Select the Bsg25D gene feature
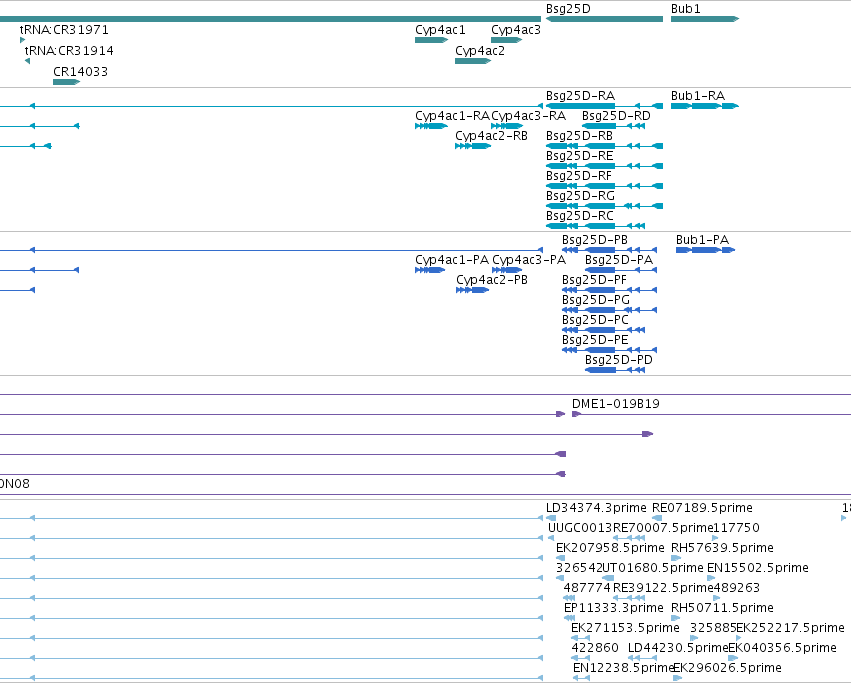 604,19
